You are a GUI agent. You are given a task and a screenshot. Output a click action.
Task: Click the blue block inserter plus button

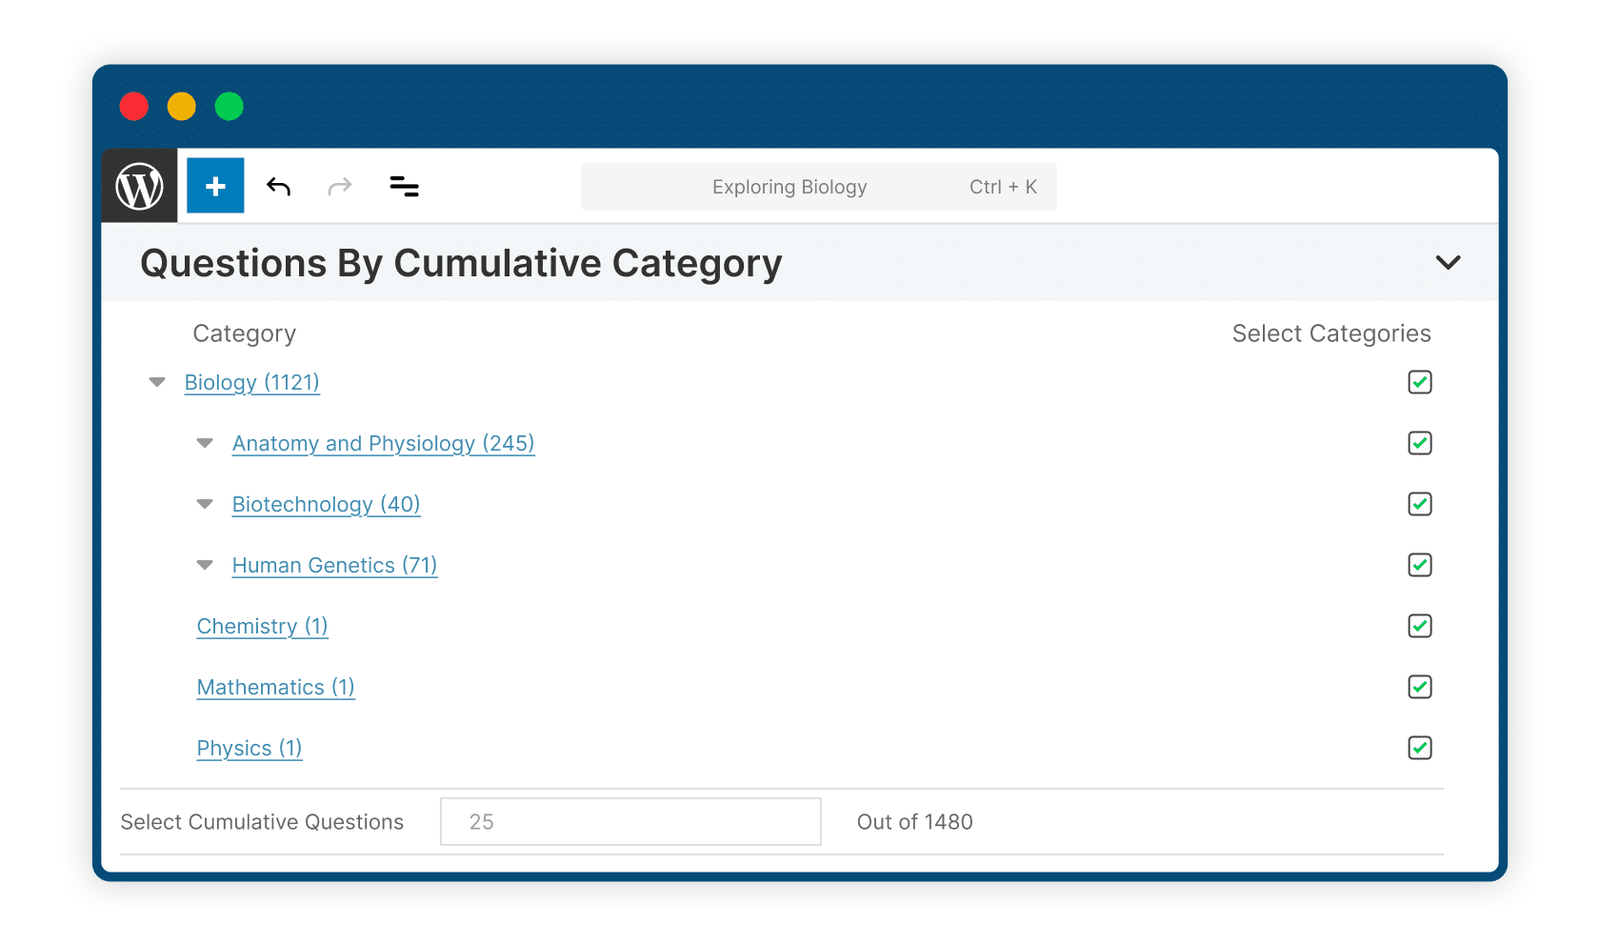[215, 186]
